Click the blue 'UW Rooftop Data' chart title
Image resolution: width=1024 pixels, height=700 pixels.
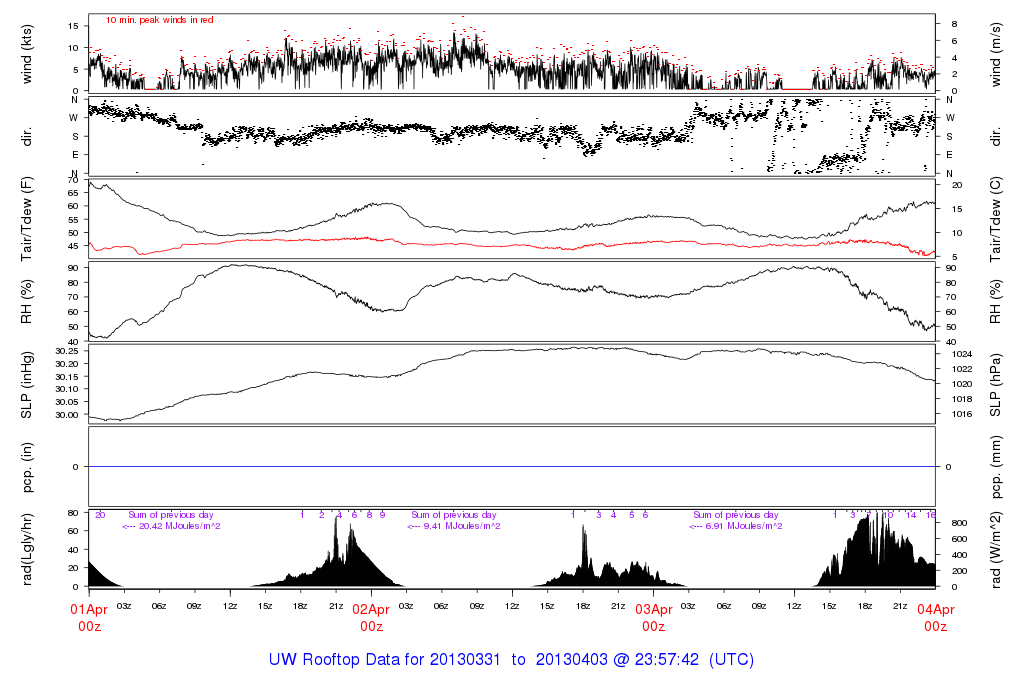[x=511, y=660]
